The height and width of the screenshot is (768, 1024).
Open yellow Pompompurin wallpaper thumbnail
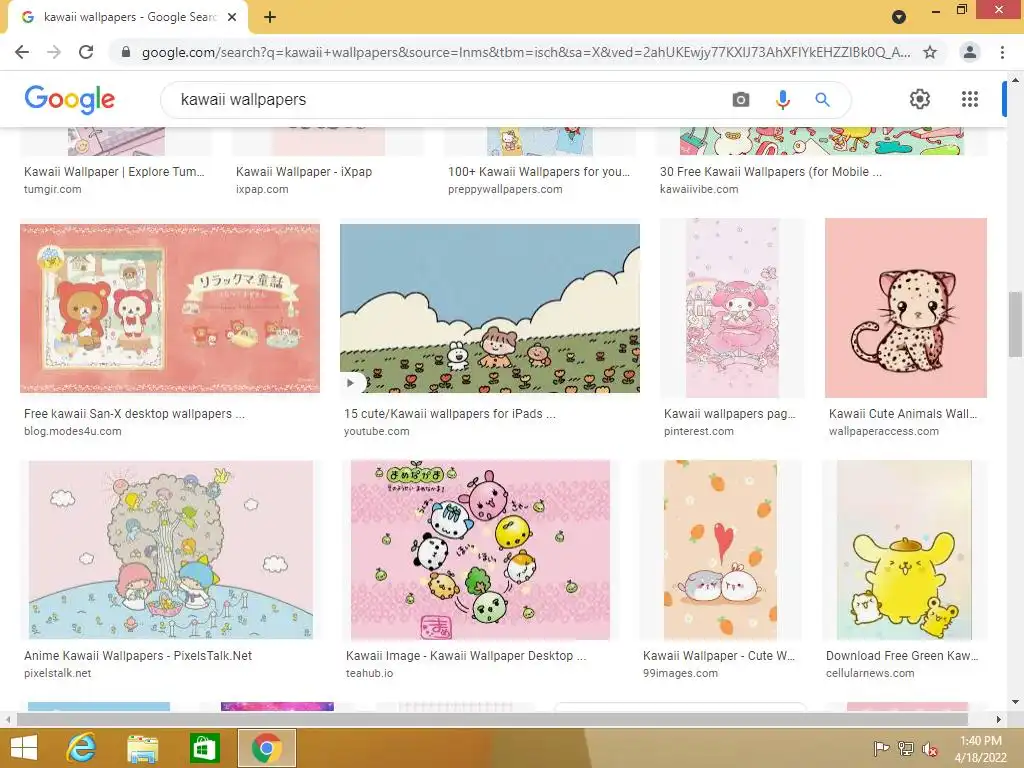click(x=904, y=550)
